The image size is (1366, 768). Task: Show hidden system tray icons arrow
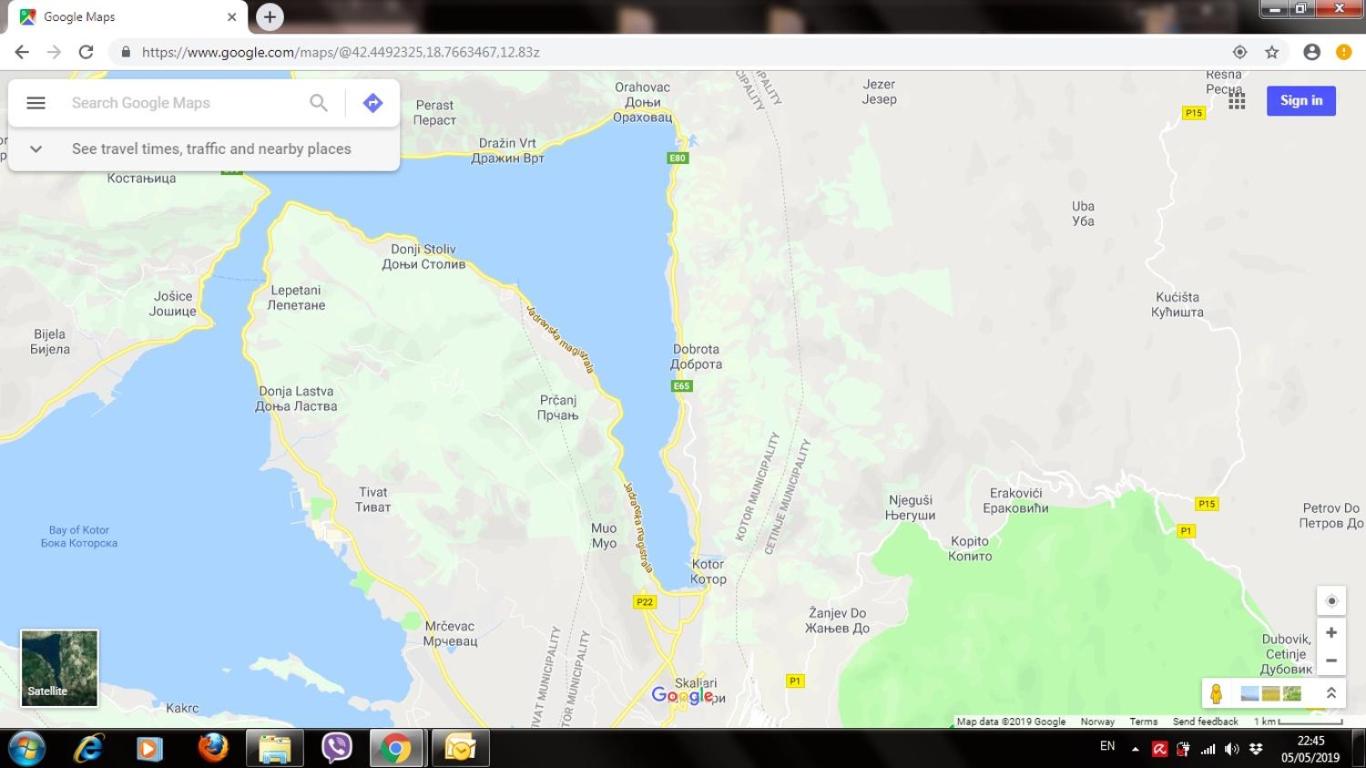point(1135,749)
